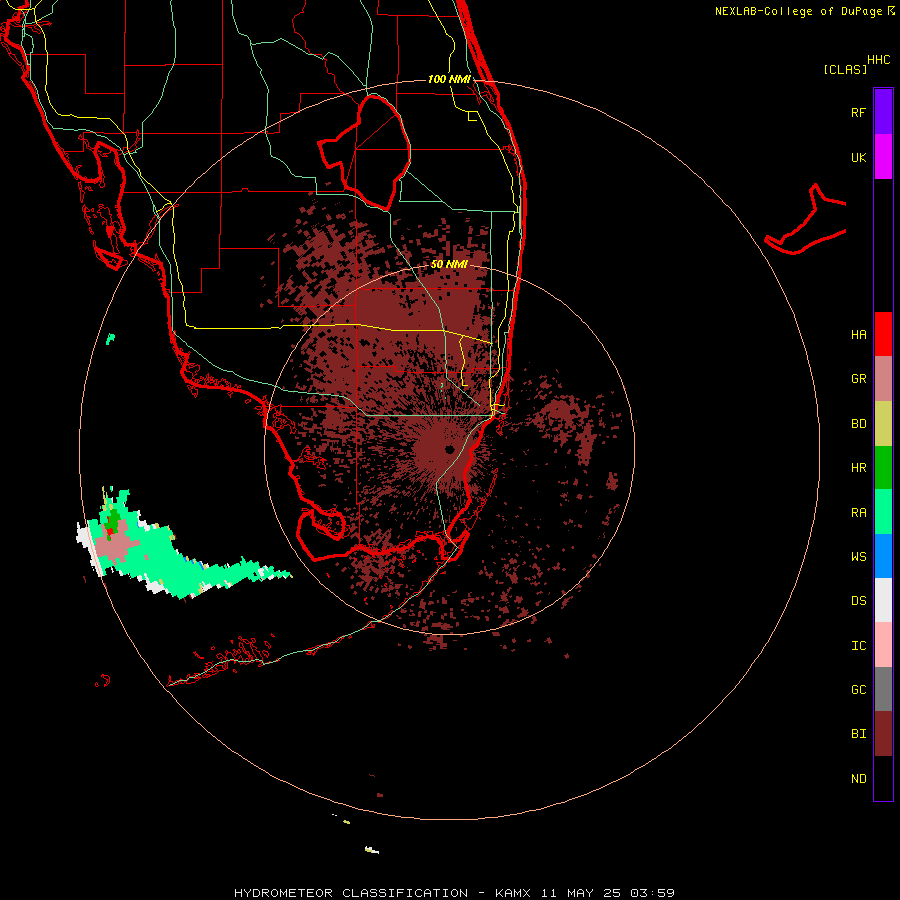Click the HA red legend swatch
This screenshot has height=900, width=900.
point(883,334)
